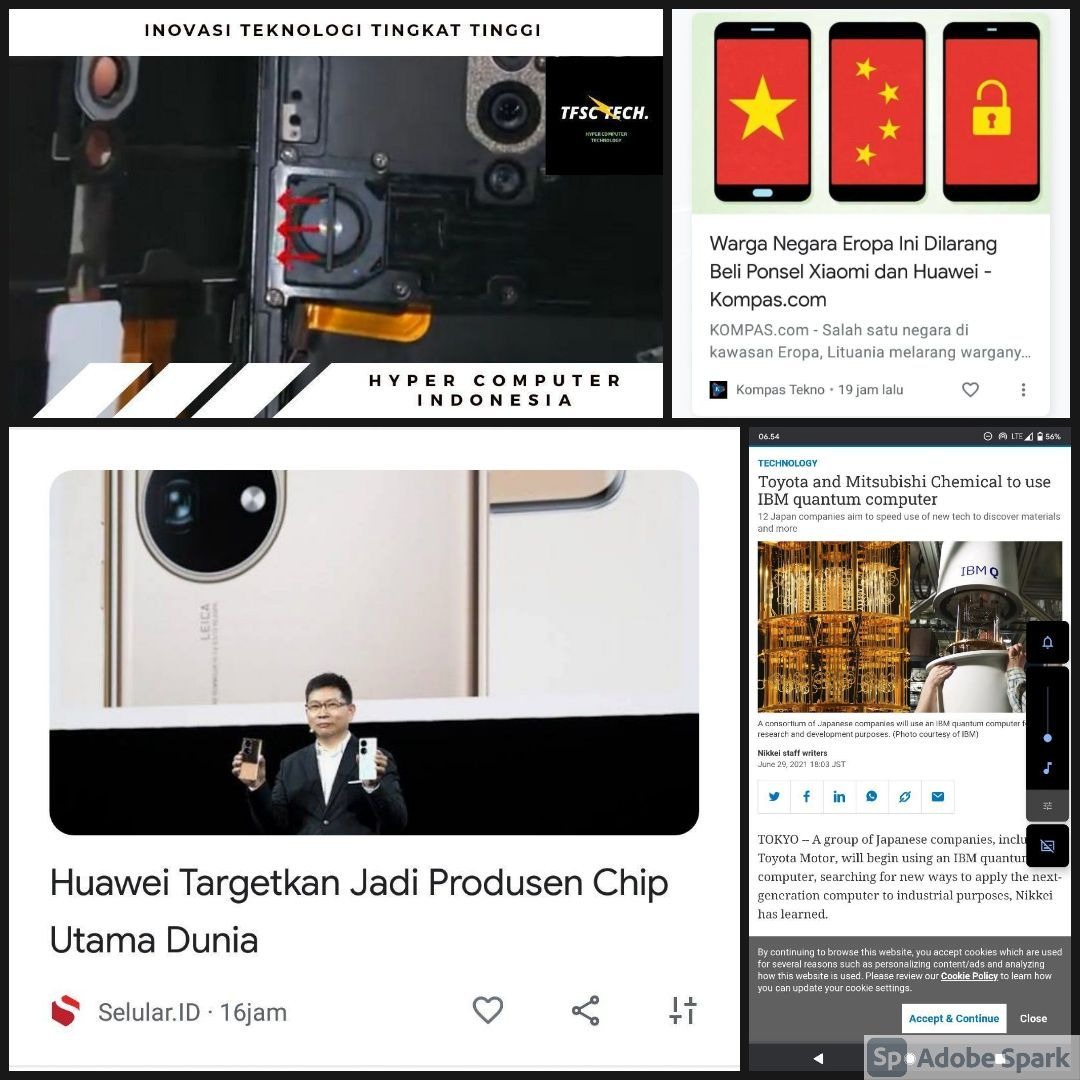Tap the Kompas Tekno source logo
1080x1080 pixels.
click(718, 389)
